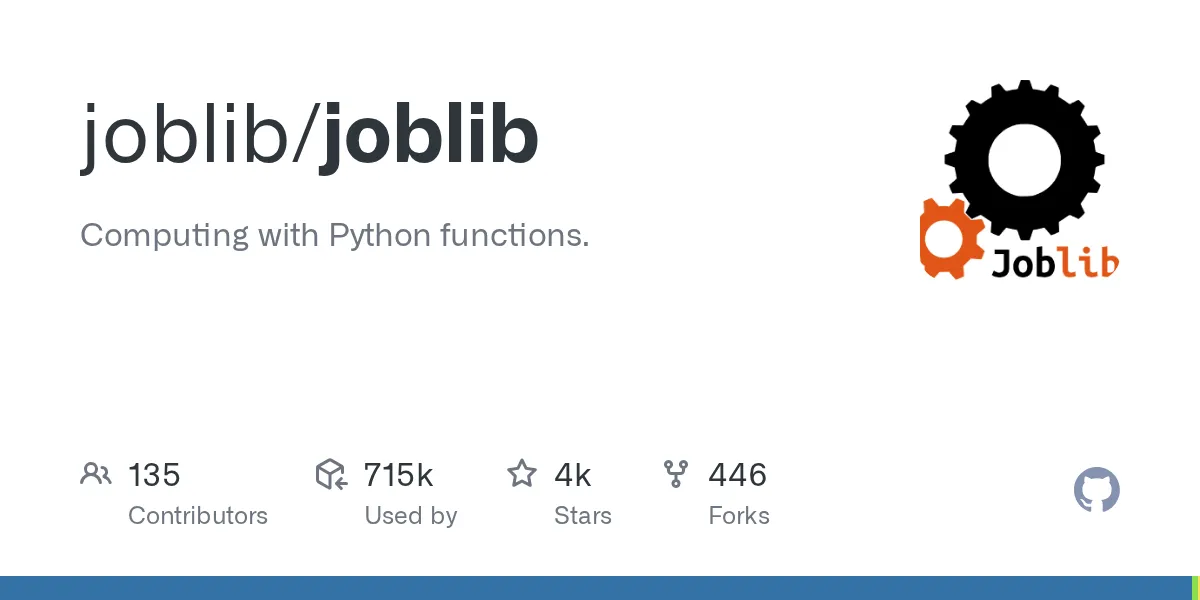Click the Joblib logo wordmark text

coord(1055,262)
